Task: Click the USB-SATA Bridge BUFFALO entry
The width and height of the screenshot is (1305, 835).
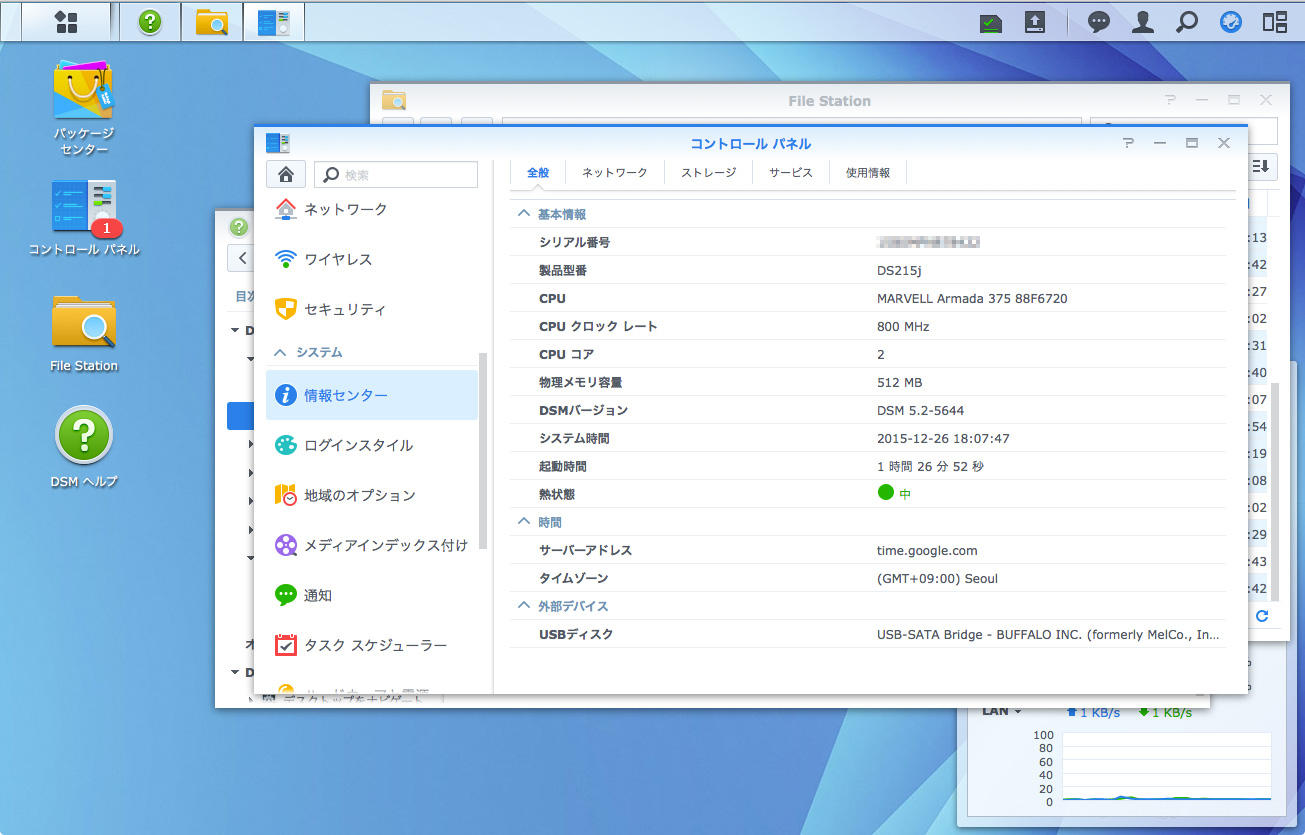Action: pyautogui.click(x=1048, y=634)
